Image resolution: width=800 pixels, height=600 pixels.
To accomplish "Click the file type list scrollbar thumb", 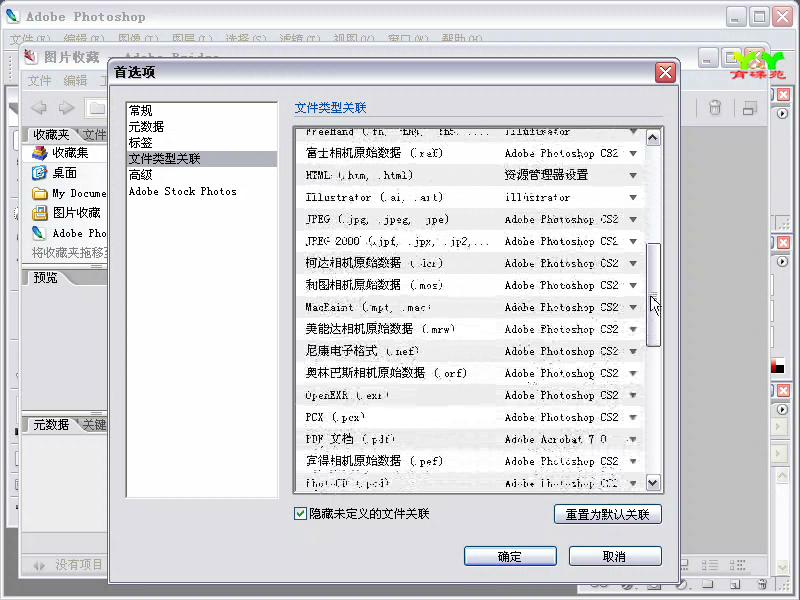I will point(653,295).
